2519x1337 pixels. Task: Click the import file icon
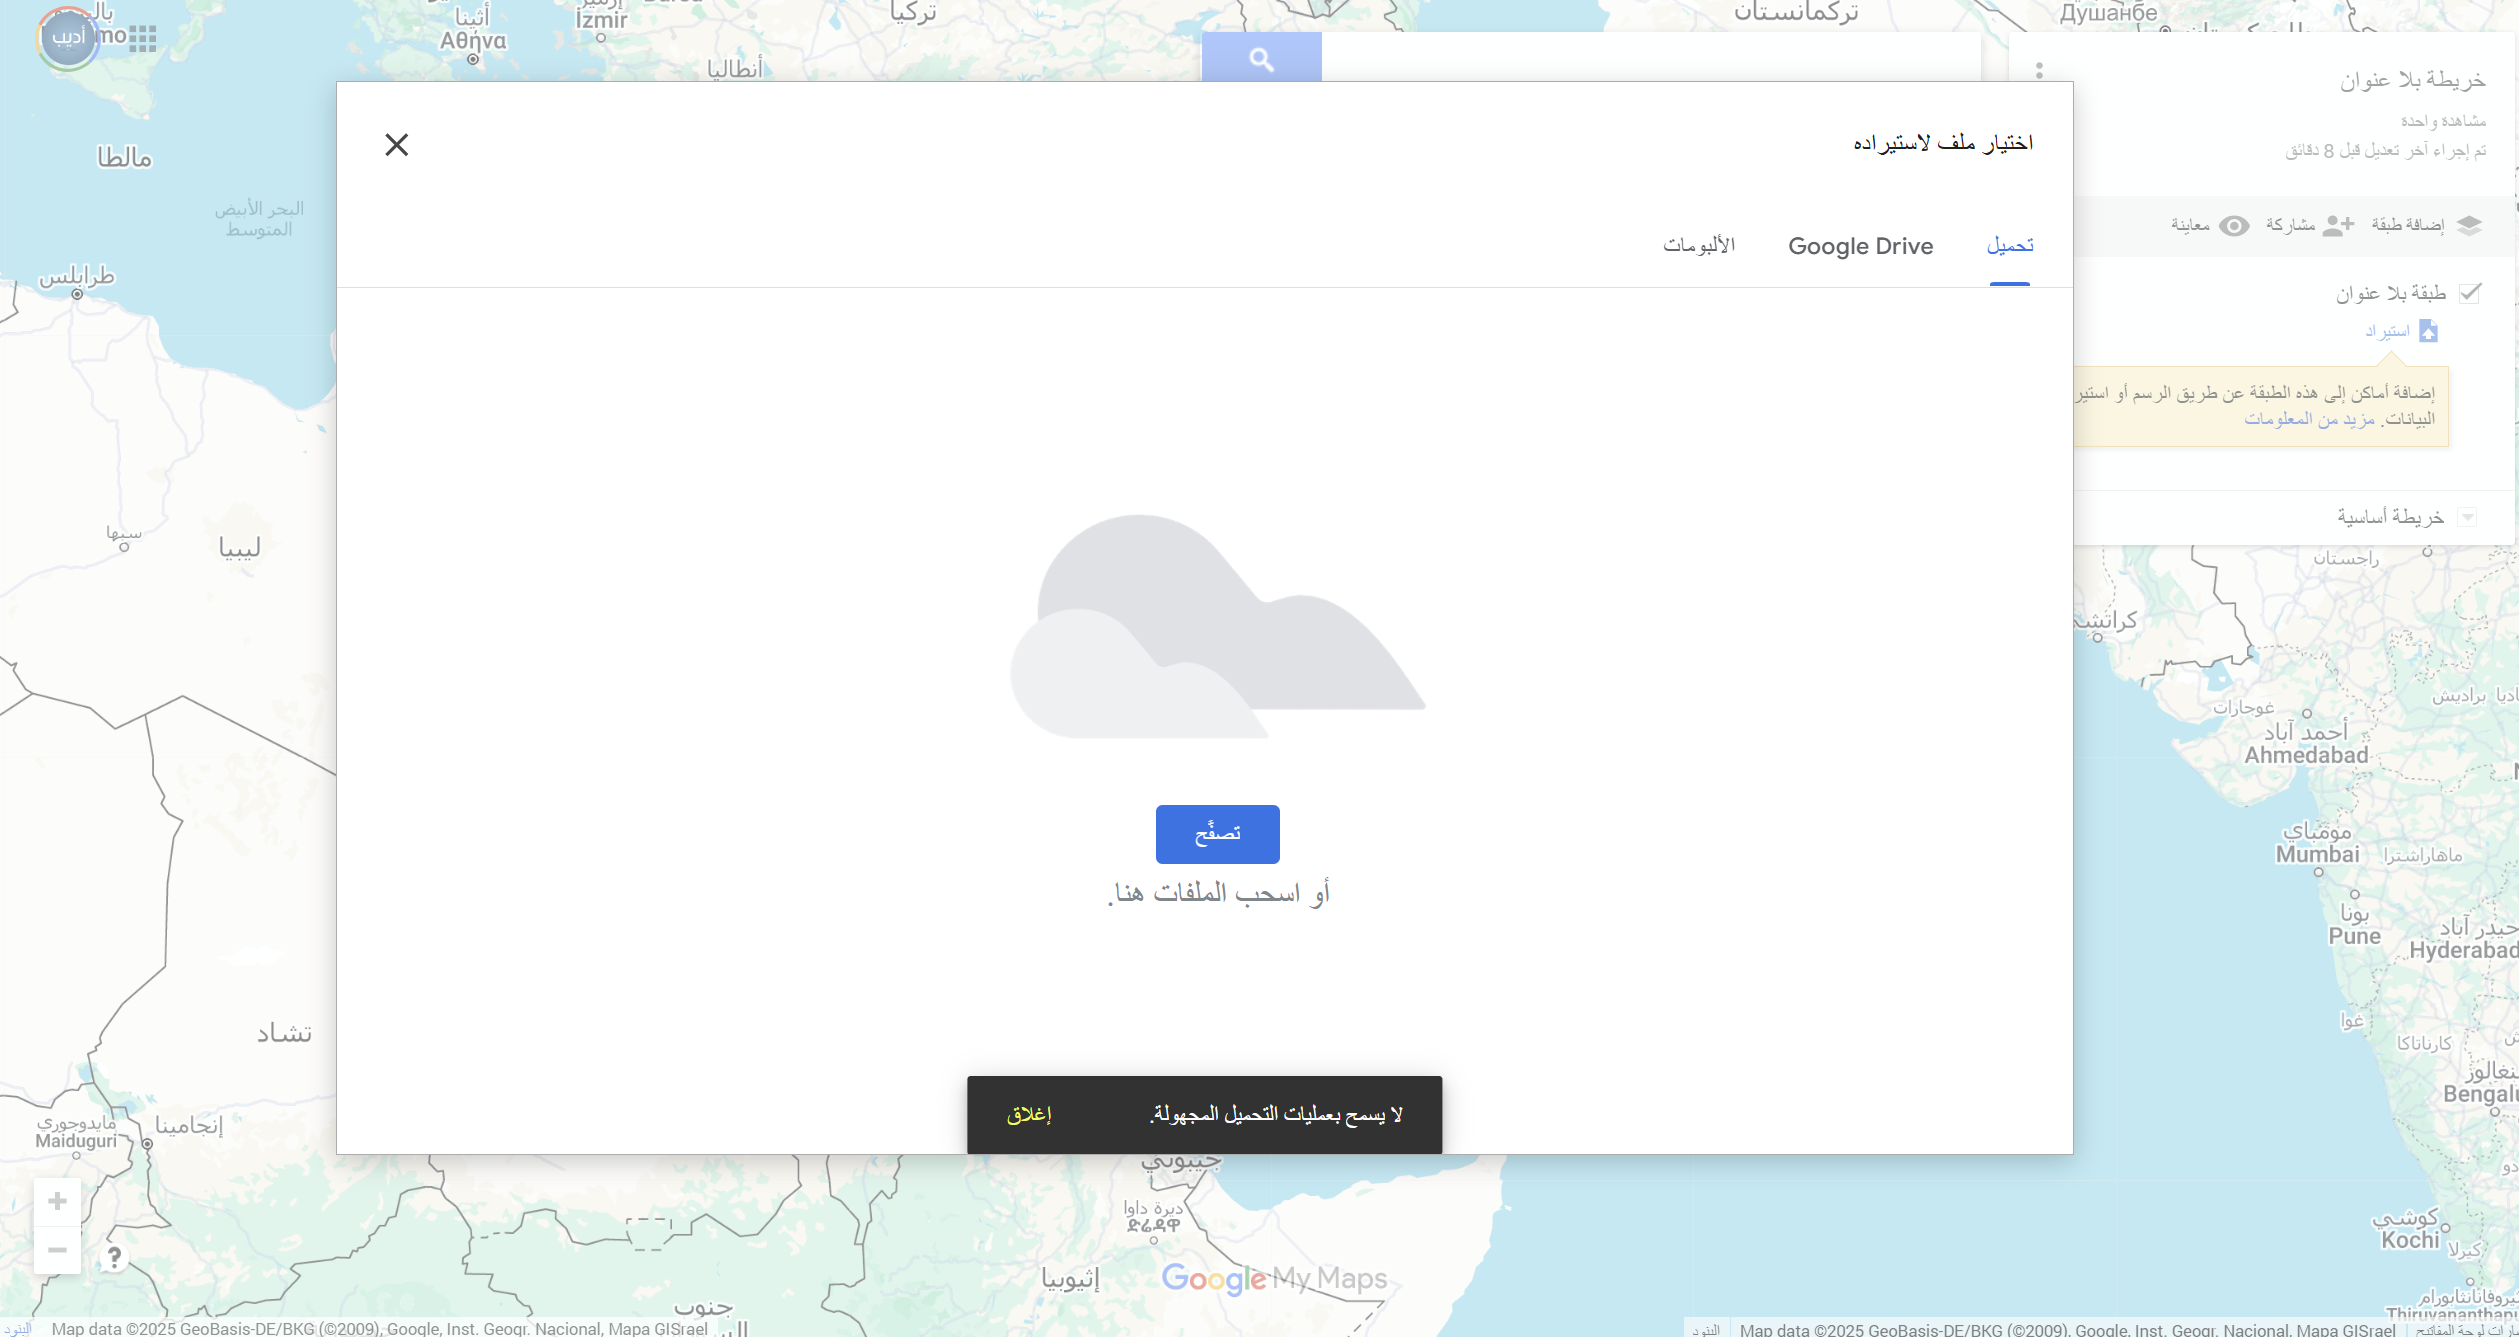click(2428, 331)
